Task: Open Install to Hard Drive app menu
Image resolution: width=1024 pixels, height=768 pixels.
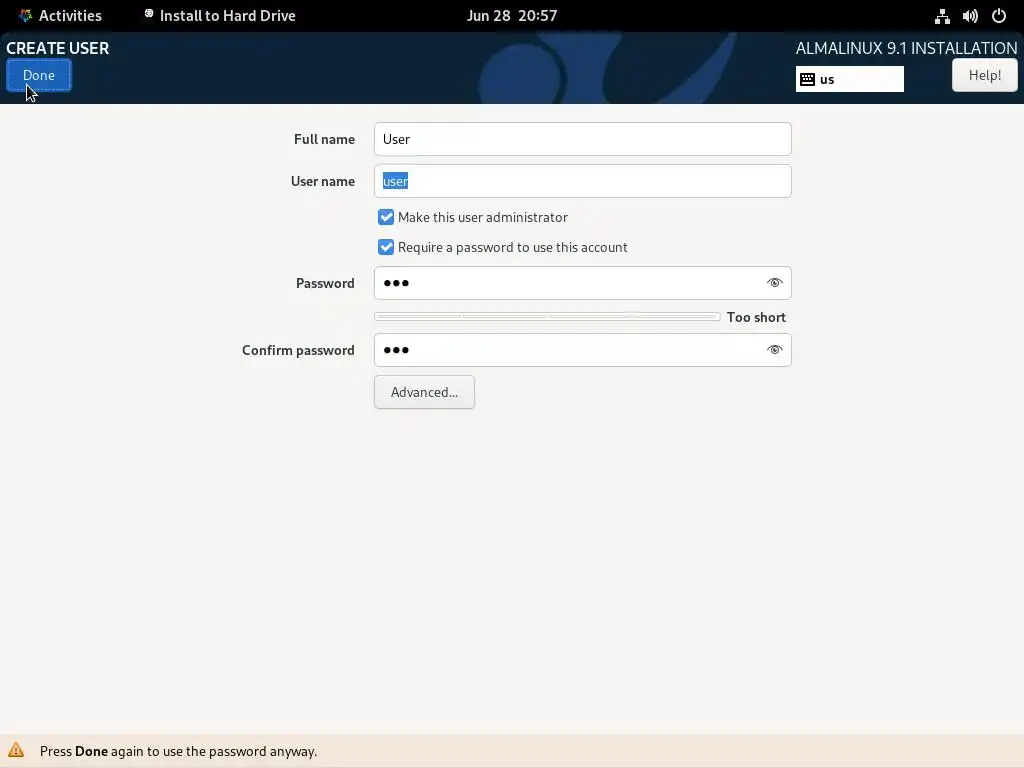Action: [x=220, y=16]
